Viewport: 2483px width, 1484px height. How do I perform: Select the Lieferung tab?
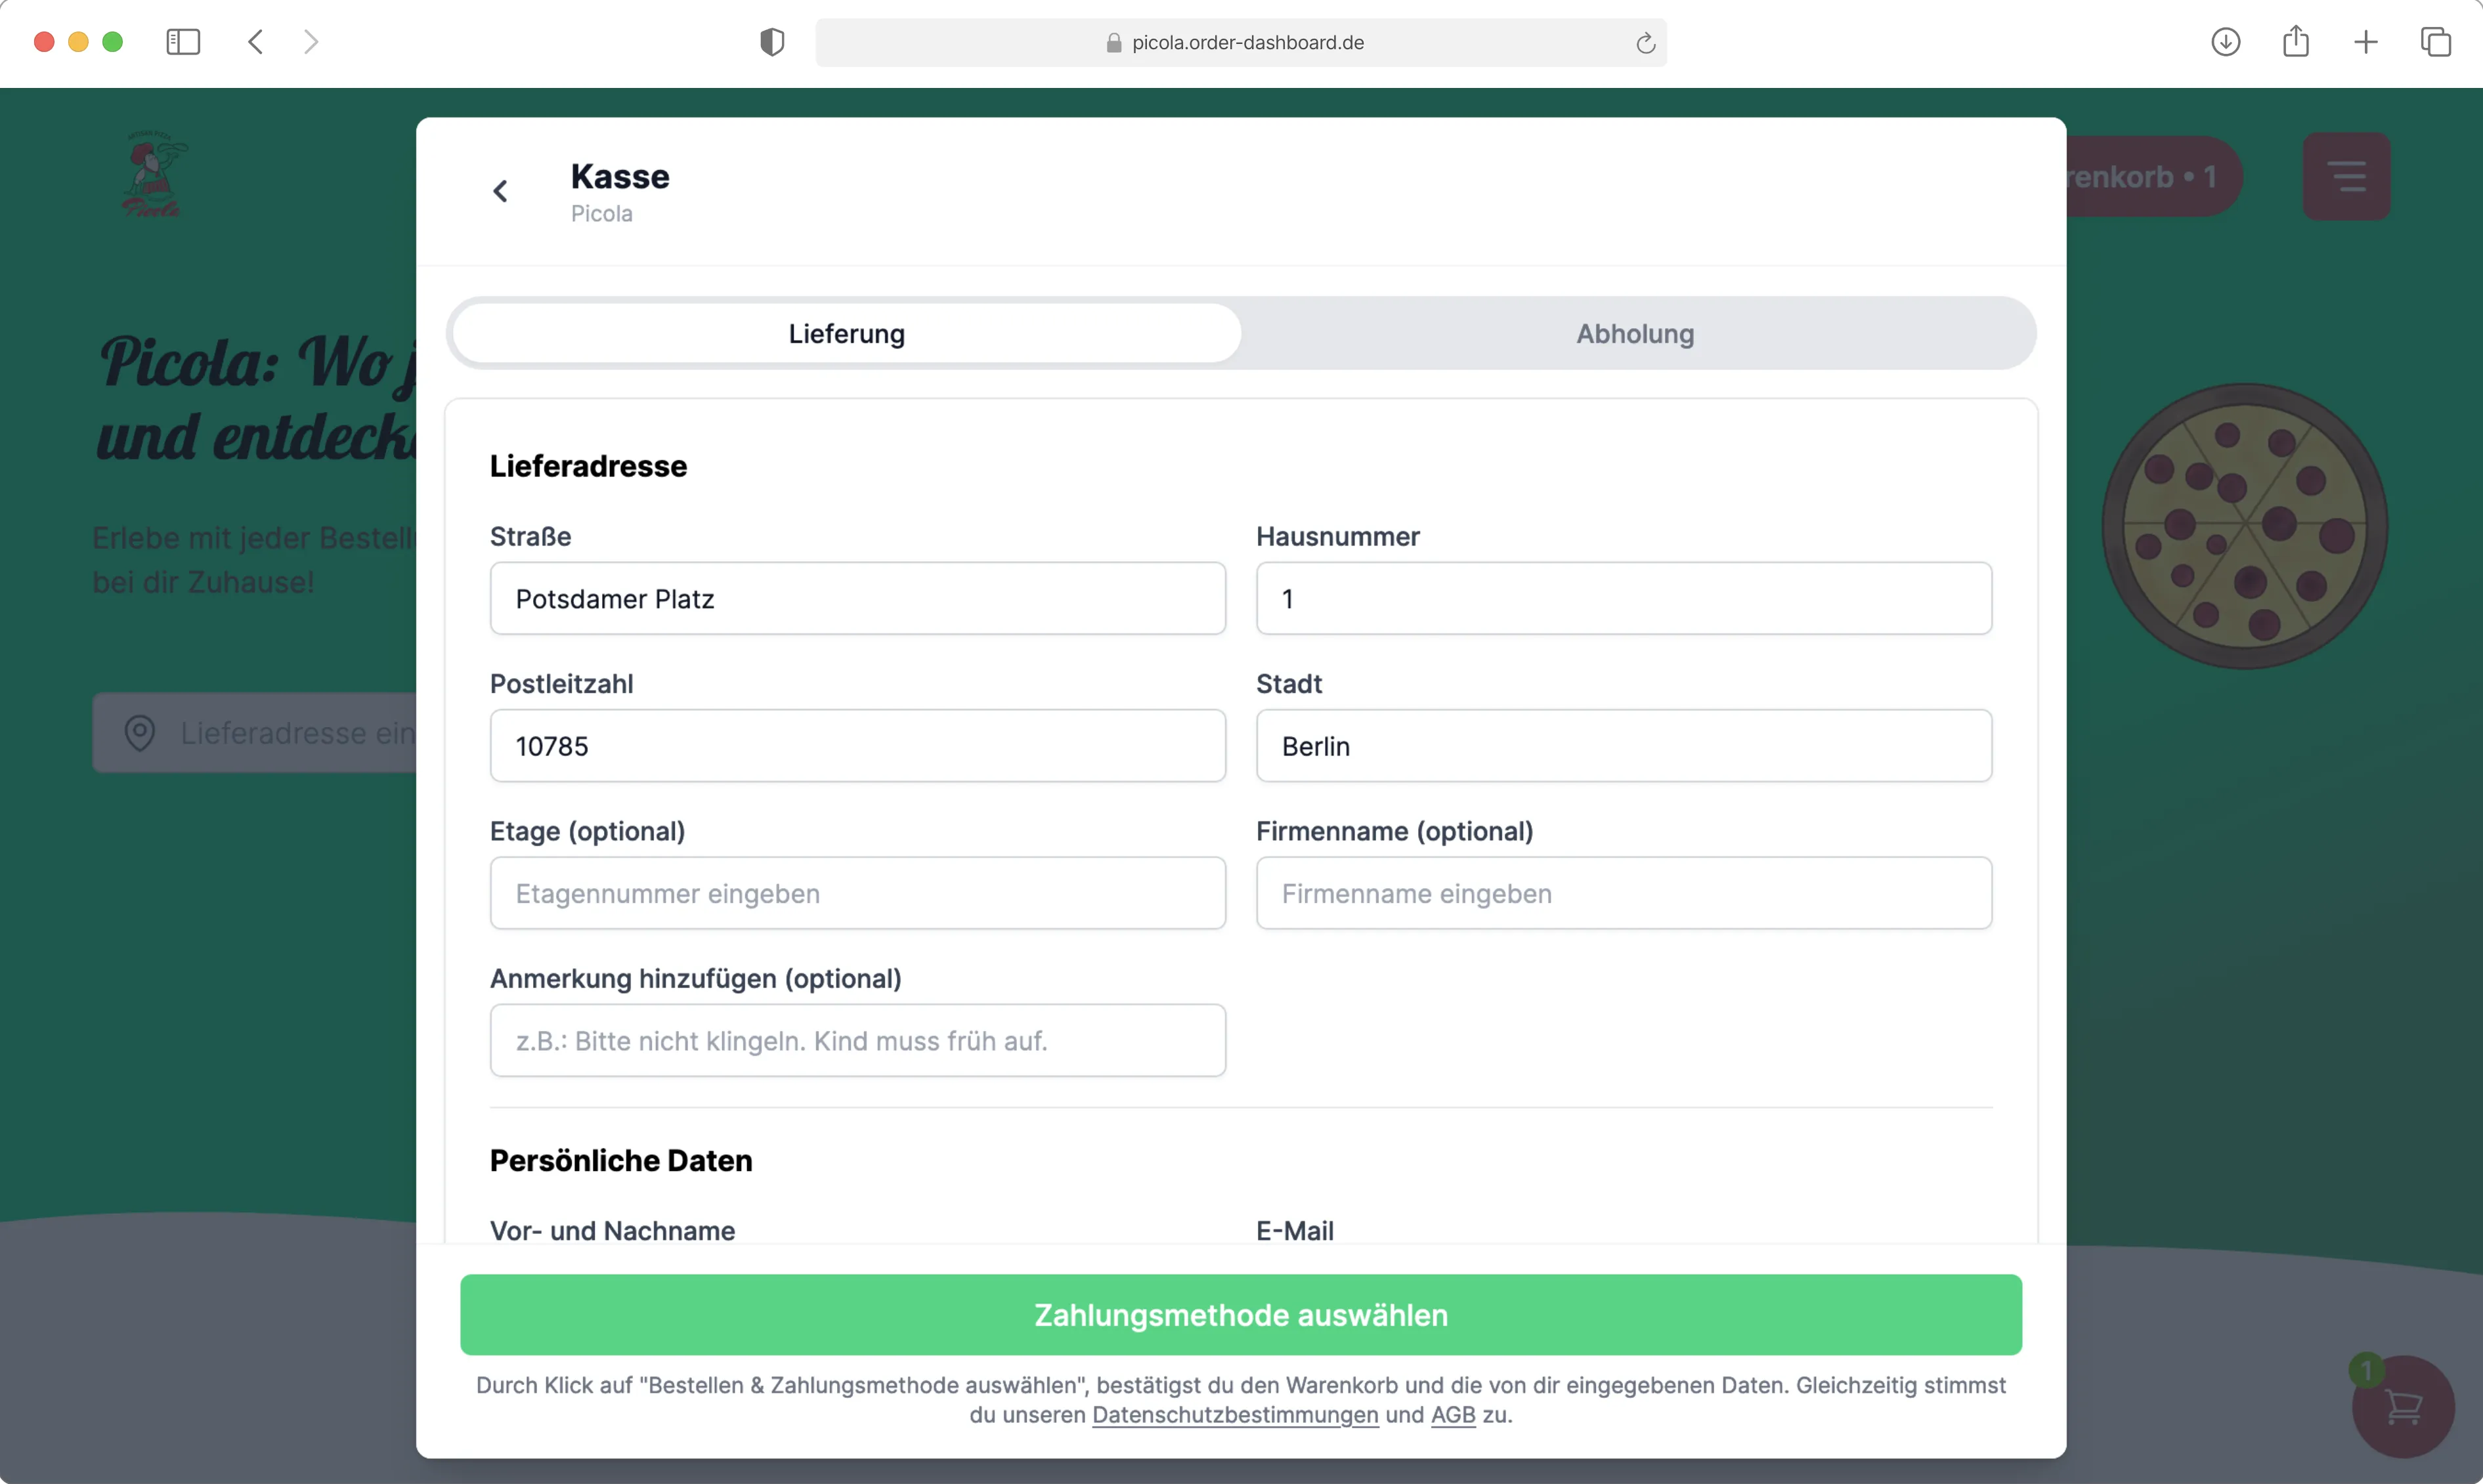(x=846, y=334)
